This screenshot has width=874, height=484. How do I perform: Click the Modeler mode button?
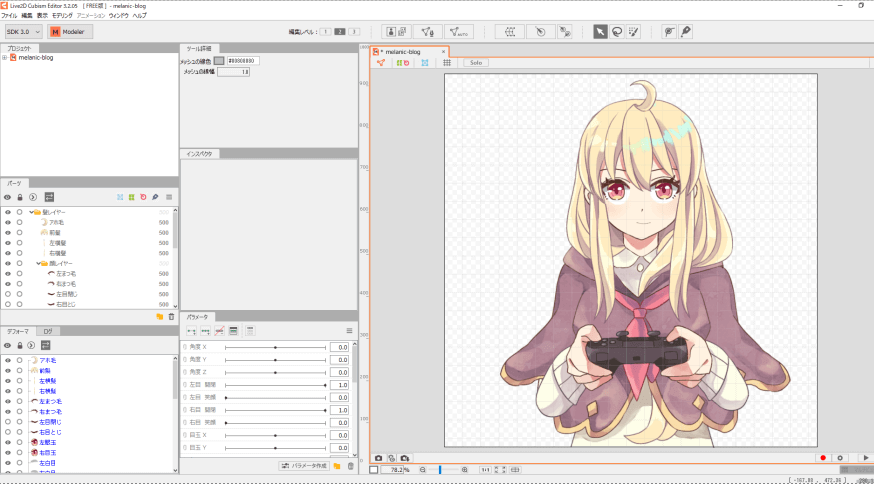(70, 32)
